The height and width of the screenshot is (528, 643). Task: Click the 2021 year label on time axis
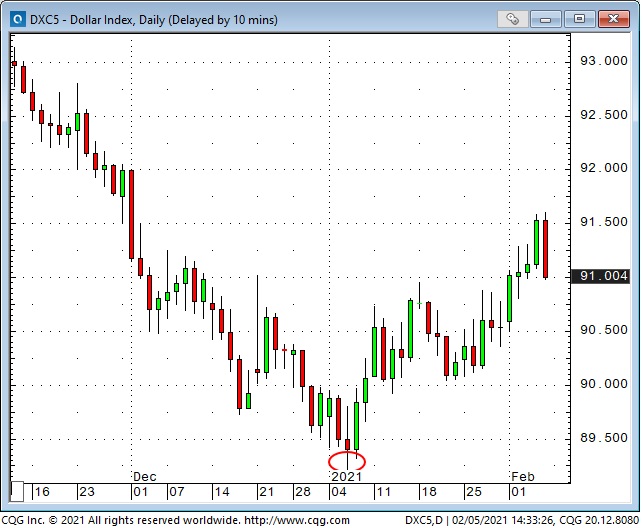coord(347,477)
